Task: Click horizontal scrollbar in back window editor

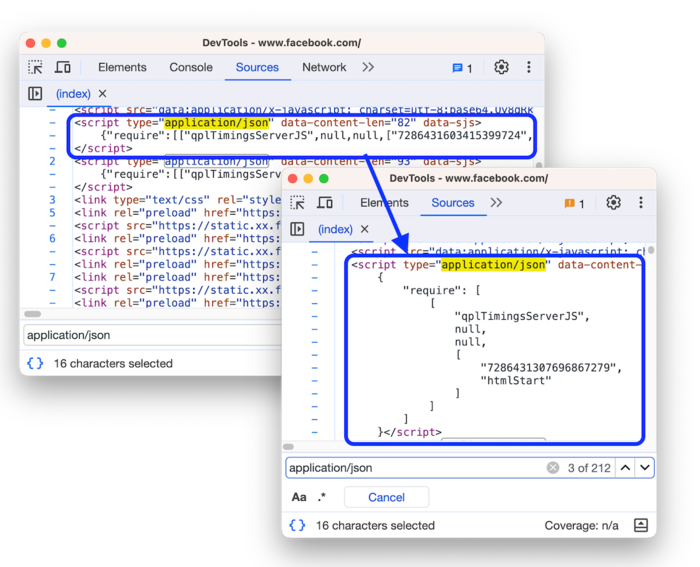Action: [x=33, y=314]
